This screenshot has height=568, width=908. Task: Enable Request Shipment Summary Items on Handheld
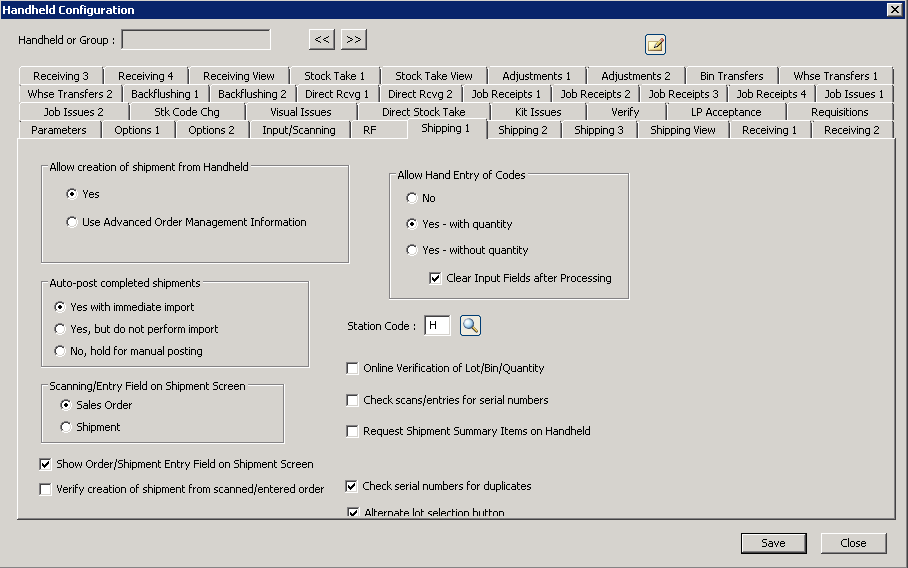pyautogui.click(x=352, y=431)
